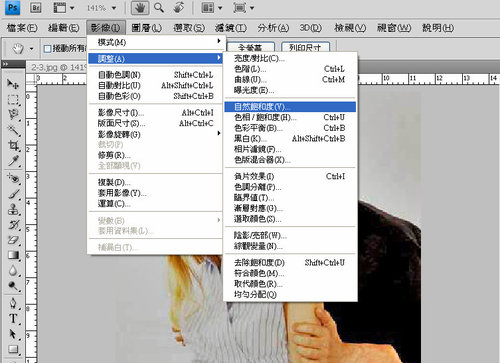Choose 負片效果(I) menu item
The image size is (500, 363).
(290, 176)
